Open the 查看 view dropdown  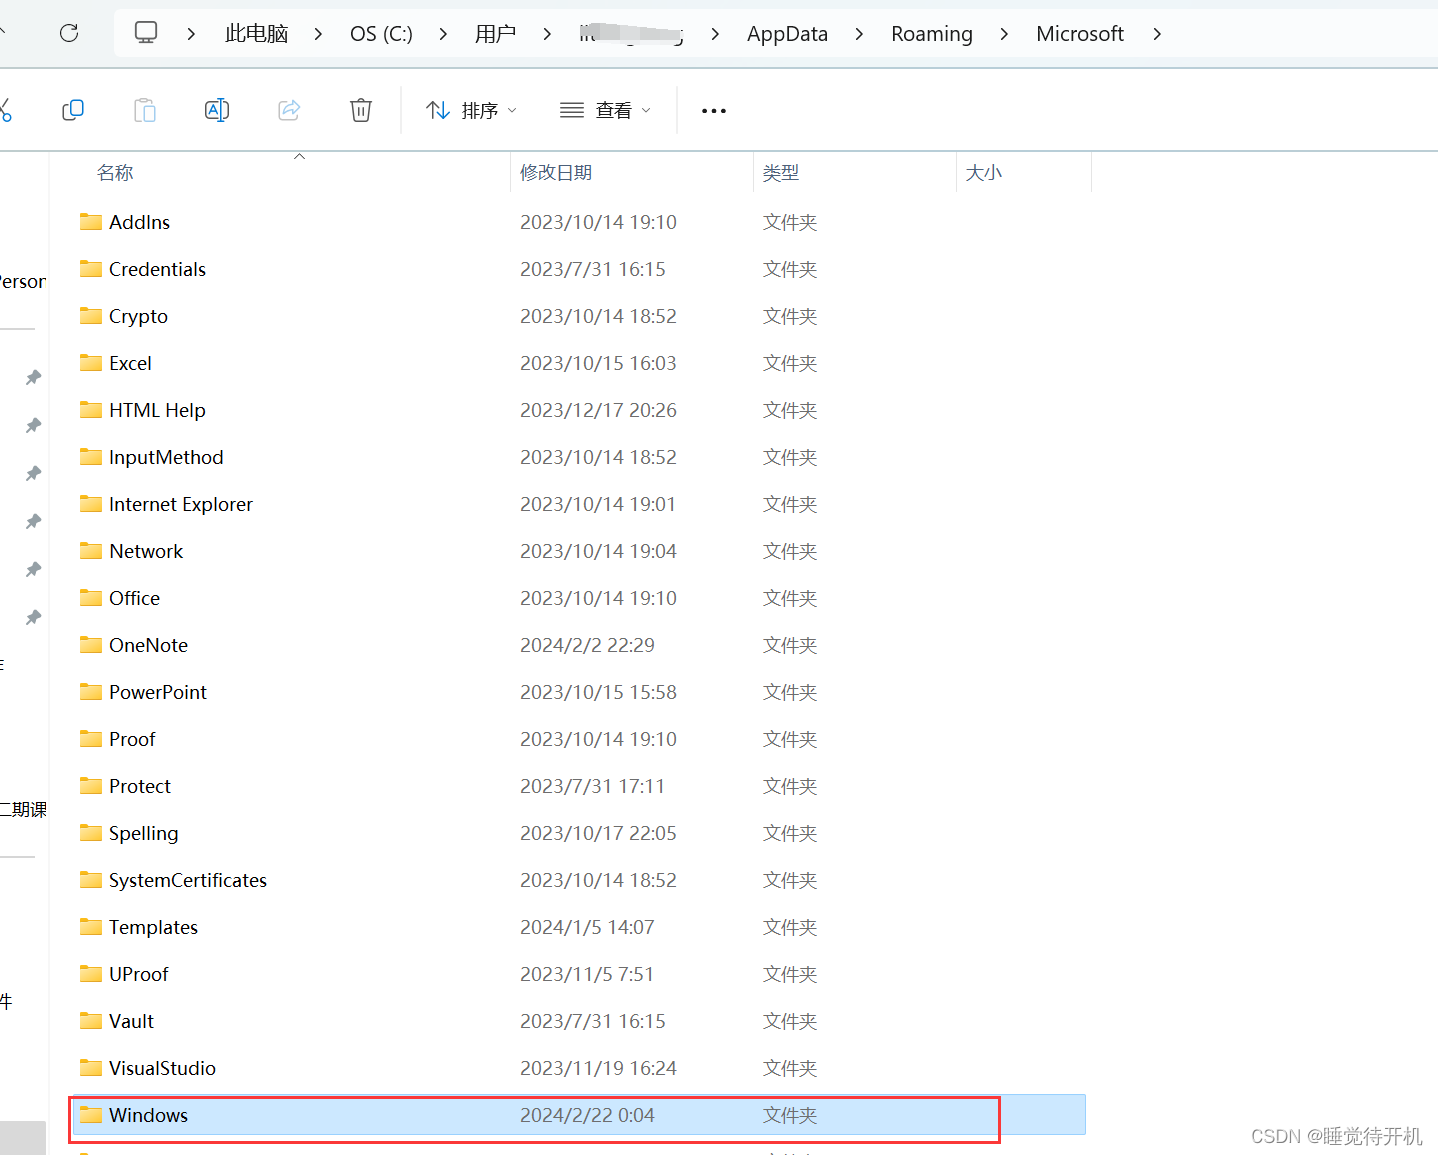(x=605, y=110)
